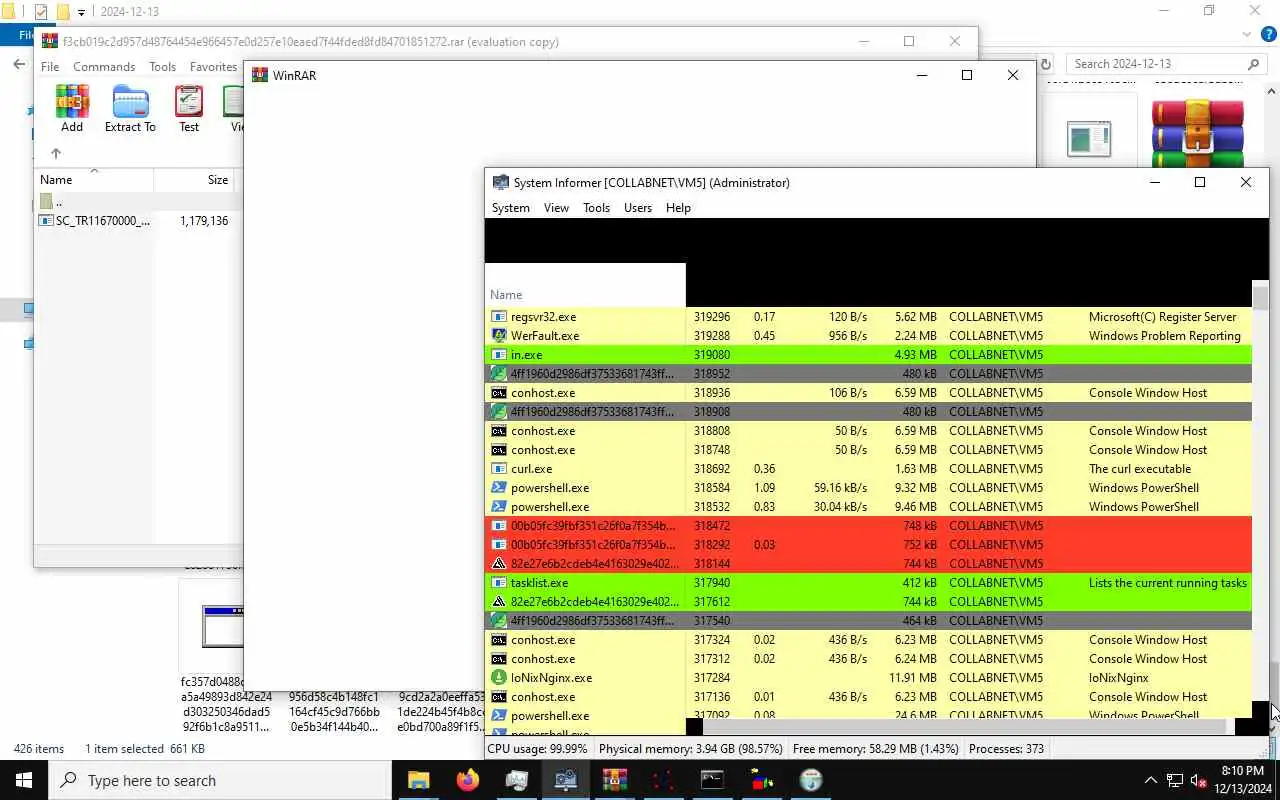Open the Help menu in System Informer
The image size is (1280, 800).
[x=678, y=208]
